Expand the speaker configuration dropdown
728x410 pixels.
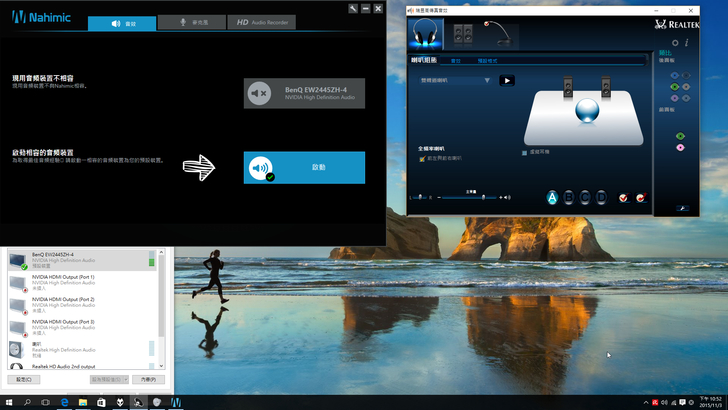coord(487,80)
